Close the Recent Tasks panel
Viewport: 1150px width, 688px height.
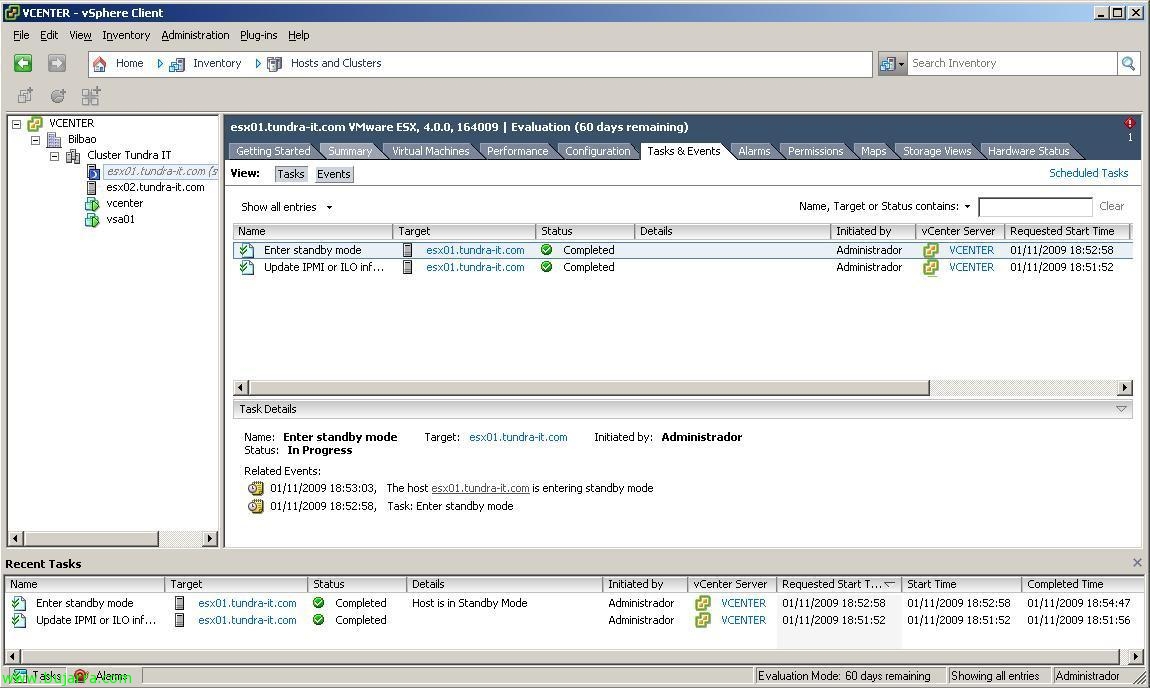(x=1137, y=563)
